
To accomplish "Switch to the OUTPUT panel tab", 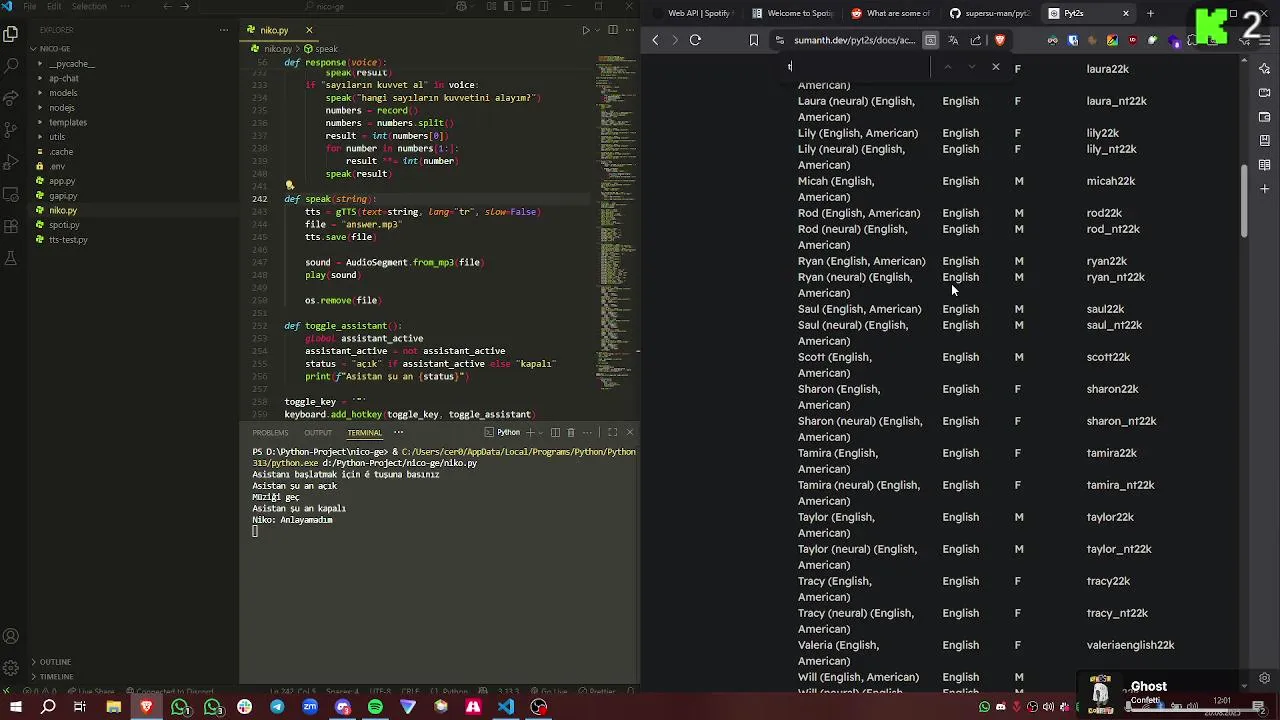I will (x=318, y=432).
